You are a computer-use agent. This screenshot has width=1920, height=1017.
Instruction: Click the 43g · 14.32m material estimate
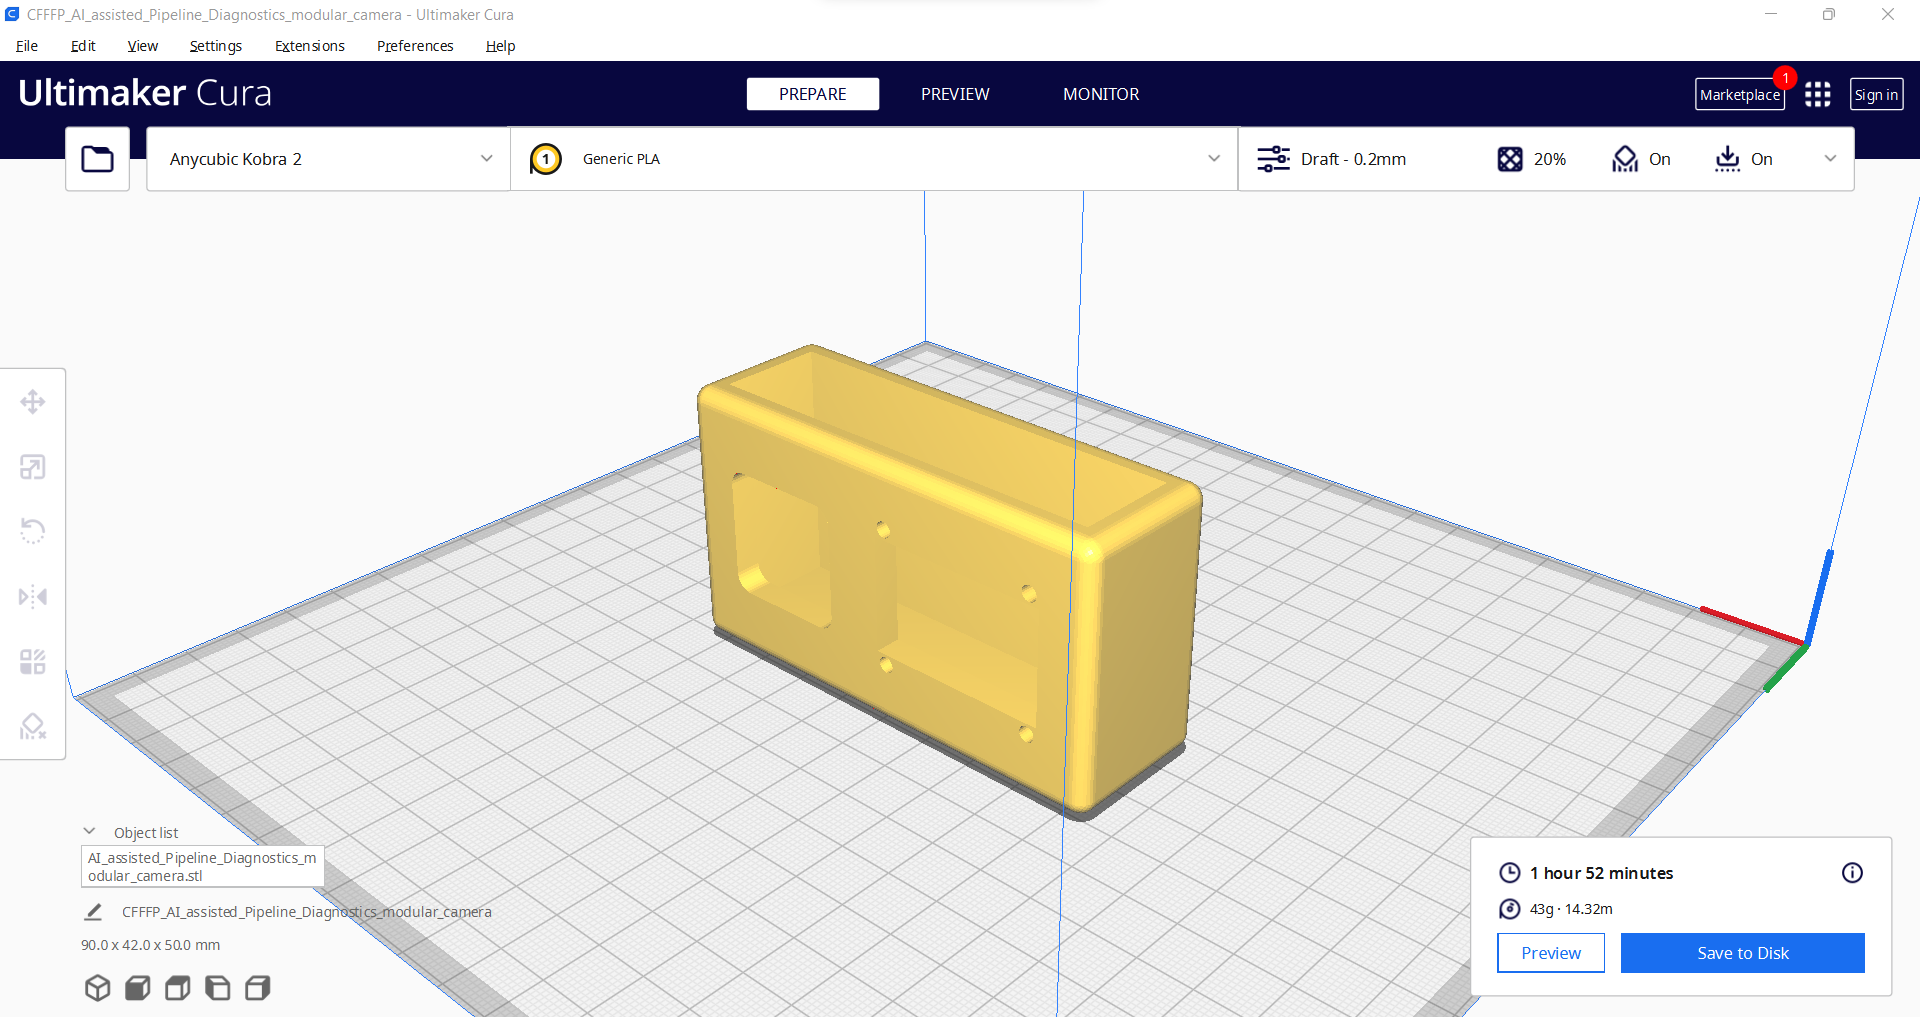1571,909
